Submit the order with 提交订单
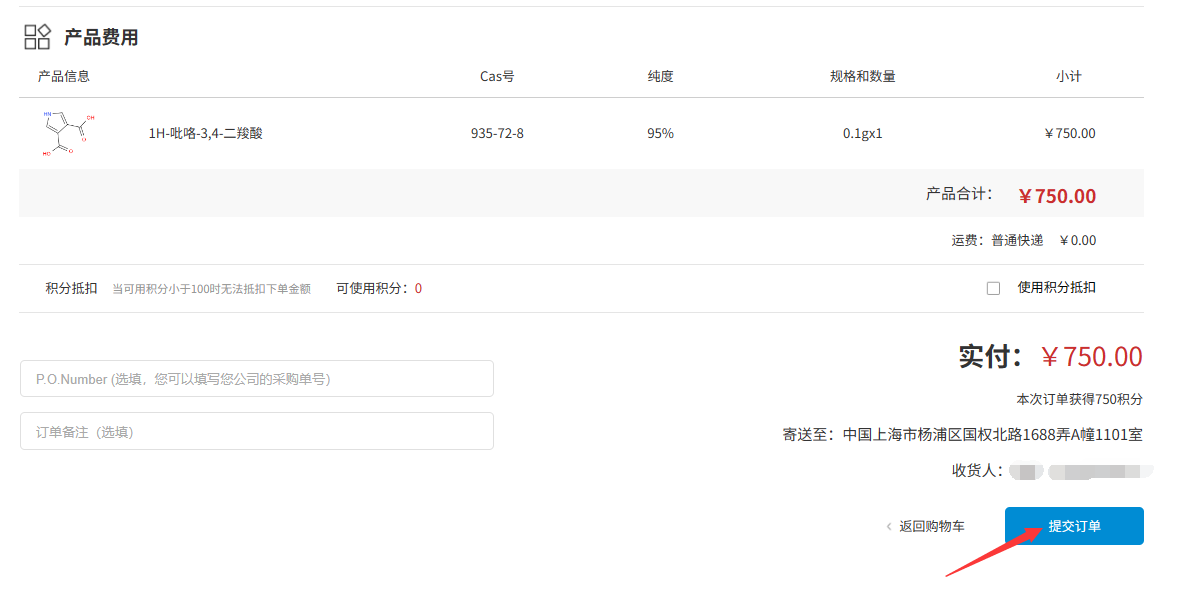 (x=1074, y=526)
